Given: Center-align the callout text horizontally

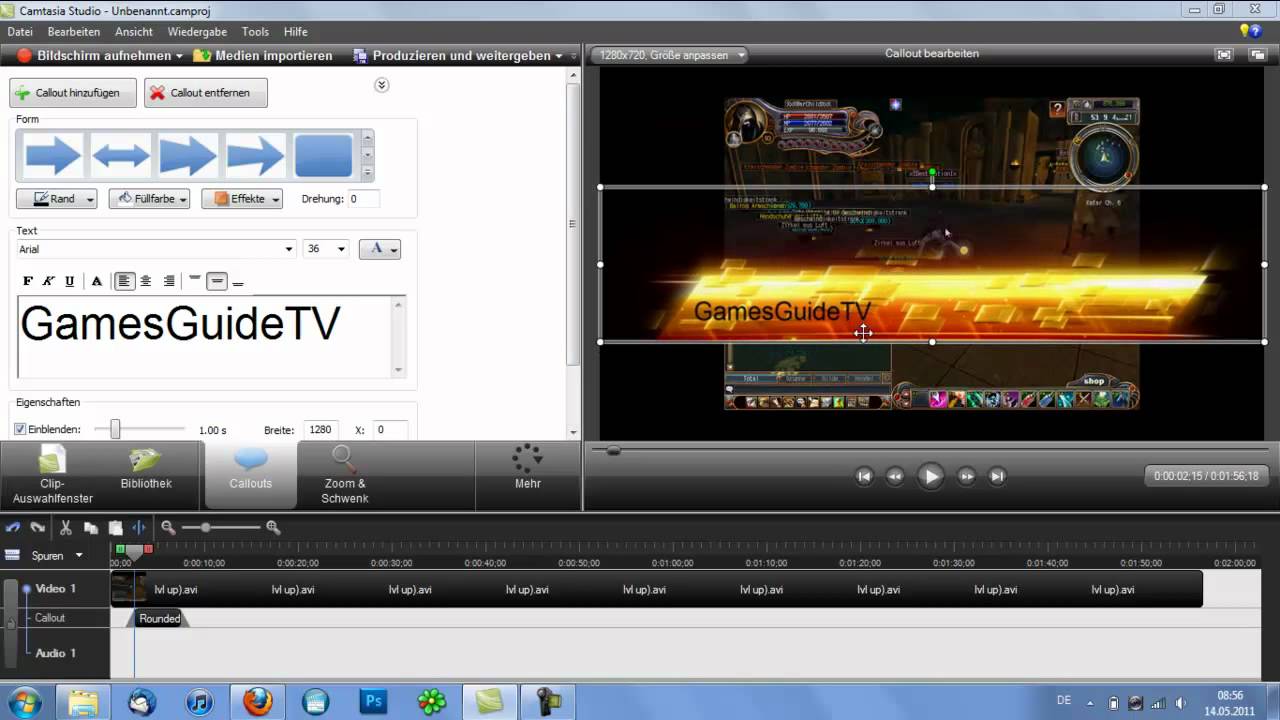Looking at the screenshot, I should pos(146,281).
